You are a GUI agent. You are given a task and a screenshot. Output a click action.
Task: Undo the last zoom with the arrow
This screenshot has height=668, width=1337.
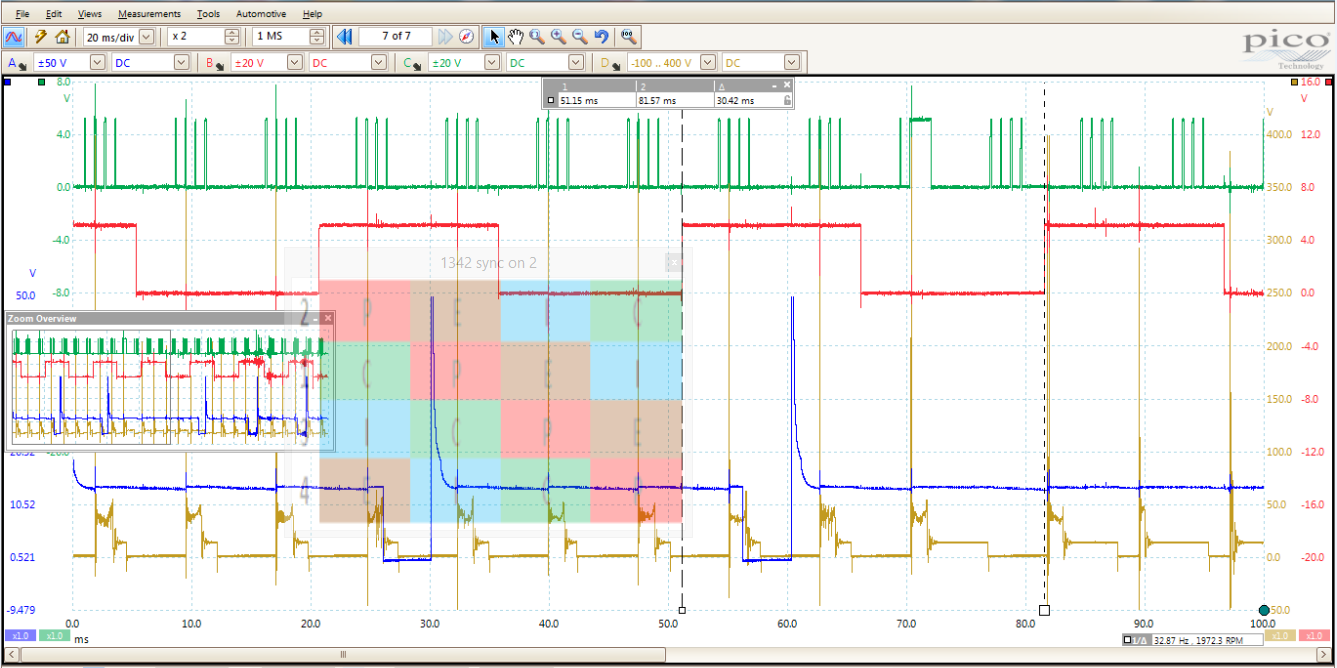(x=601, y=37)
